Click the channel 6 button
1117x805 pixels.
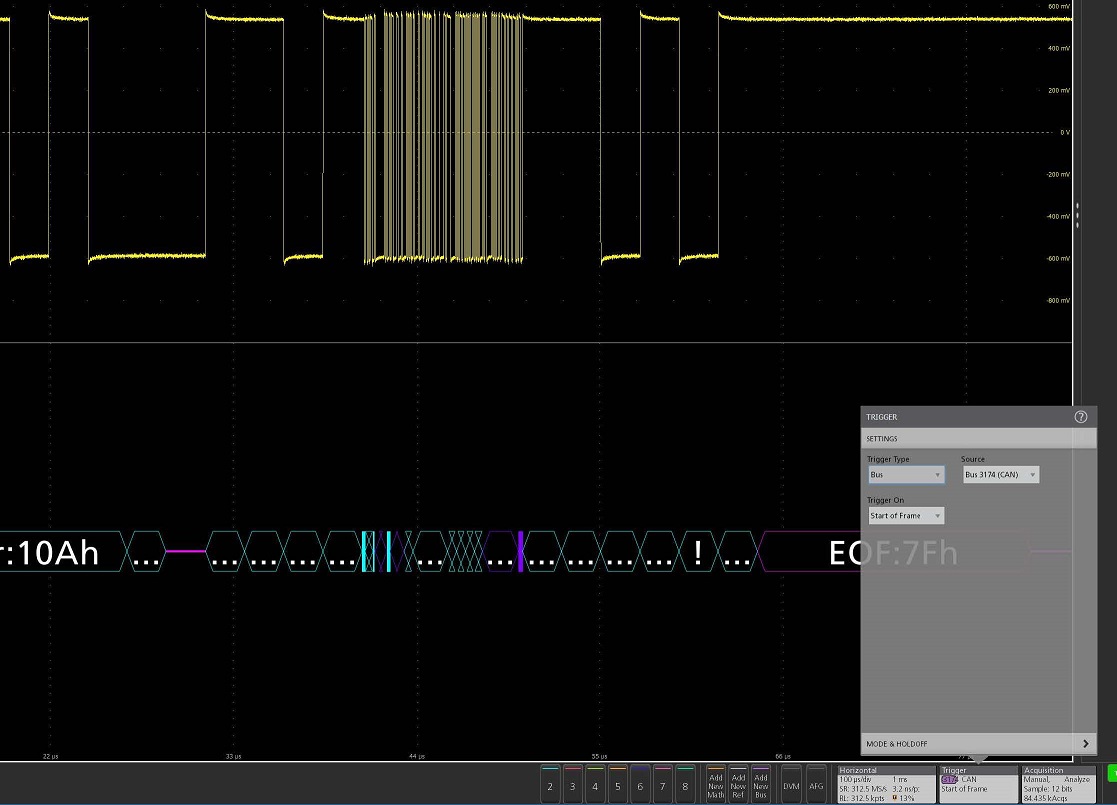pyautogui.click(x=640, y=785)
